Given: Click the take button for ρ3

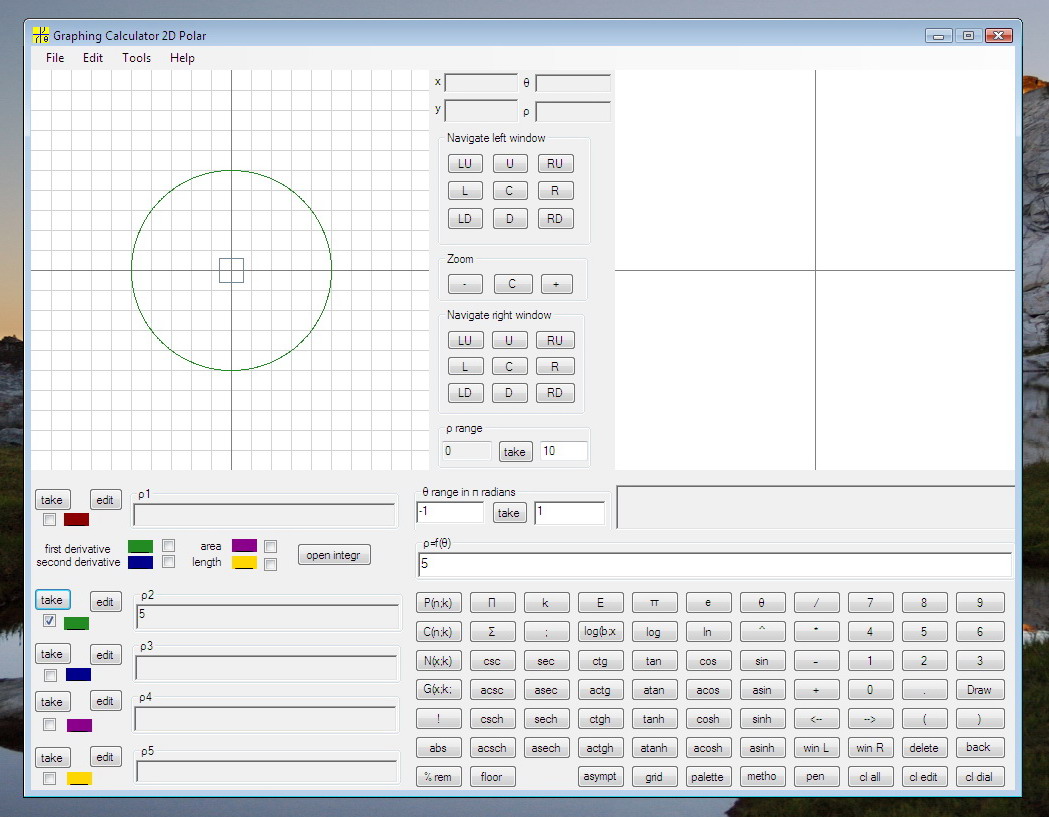Looking at the screenshot, I should 52,654.
